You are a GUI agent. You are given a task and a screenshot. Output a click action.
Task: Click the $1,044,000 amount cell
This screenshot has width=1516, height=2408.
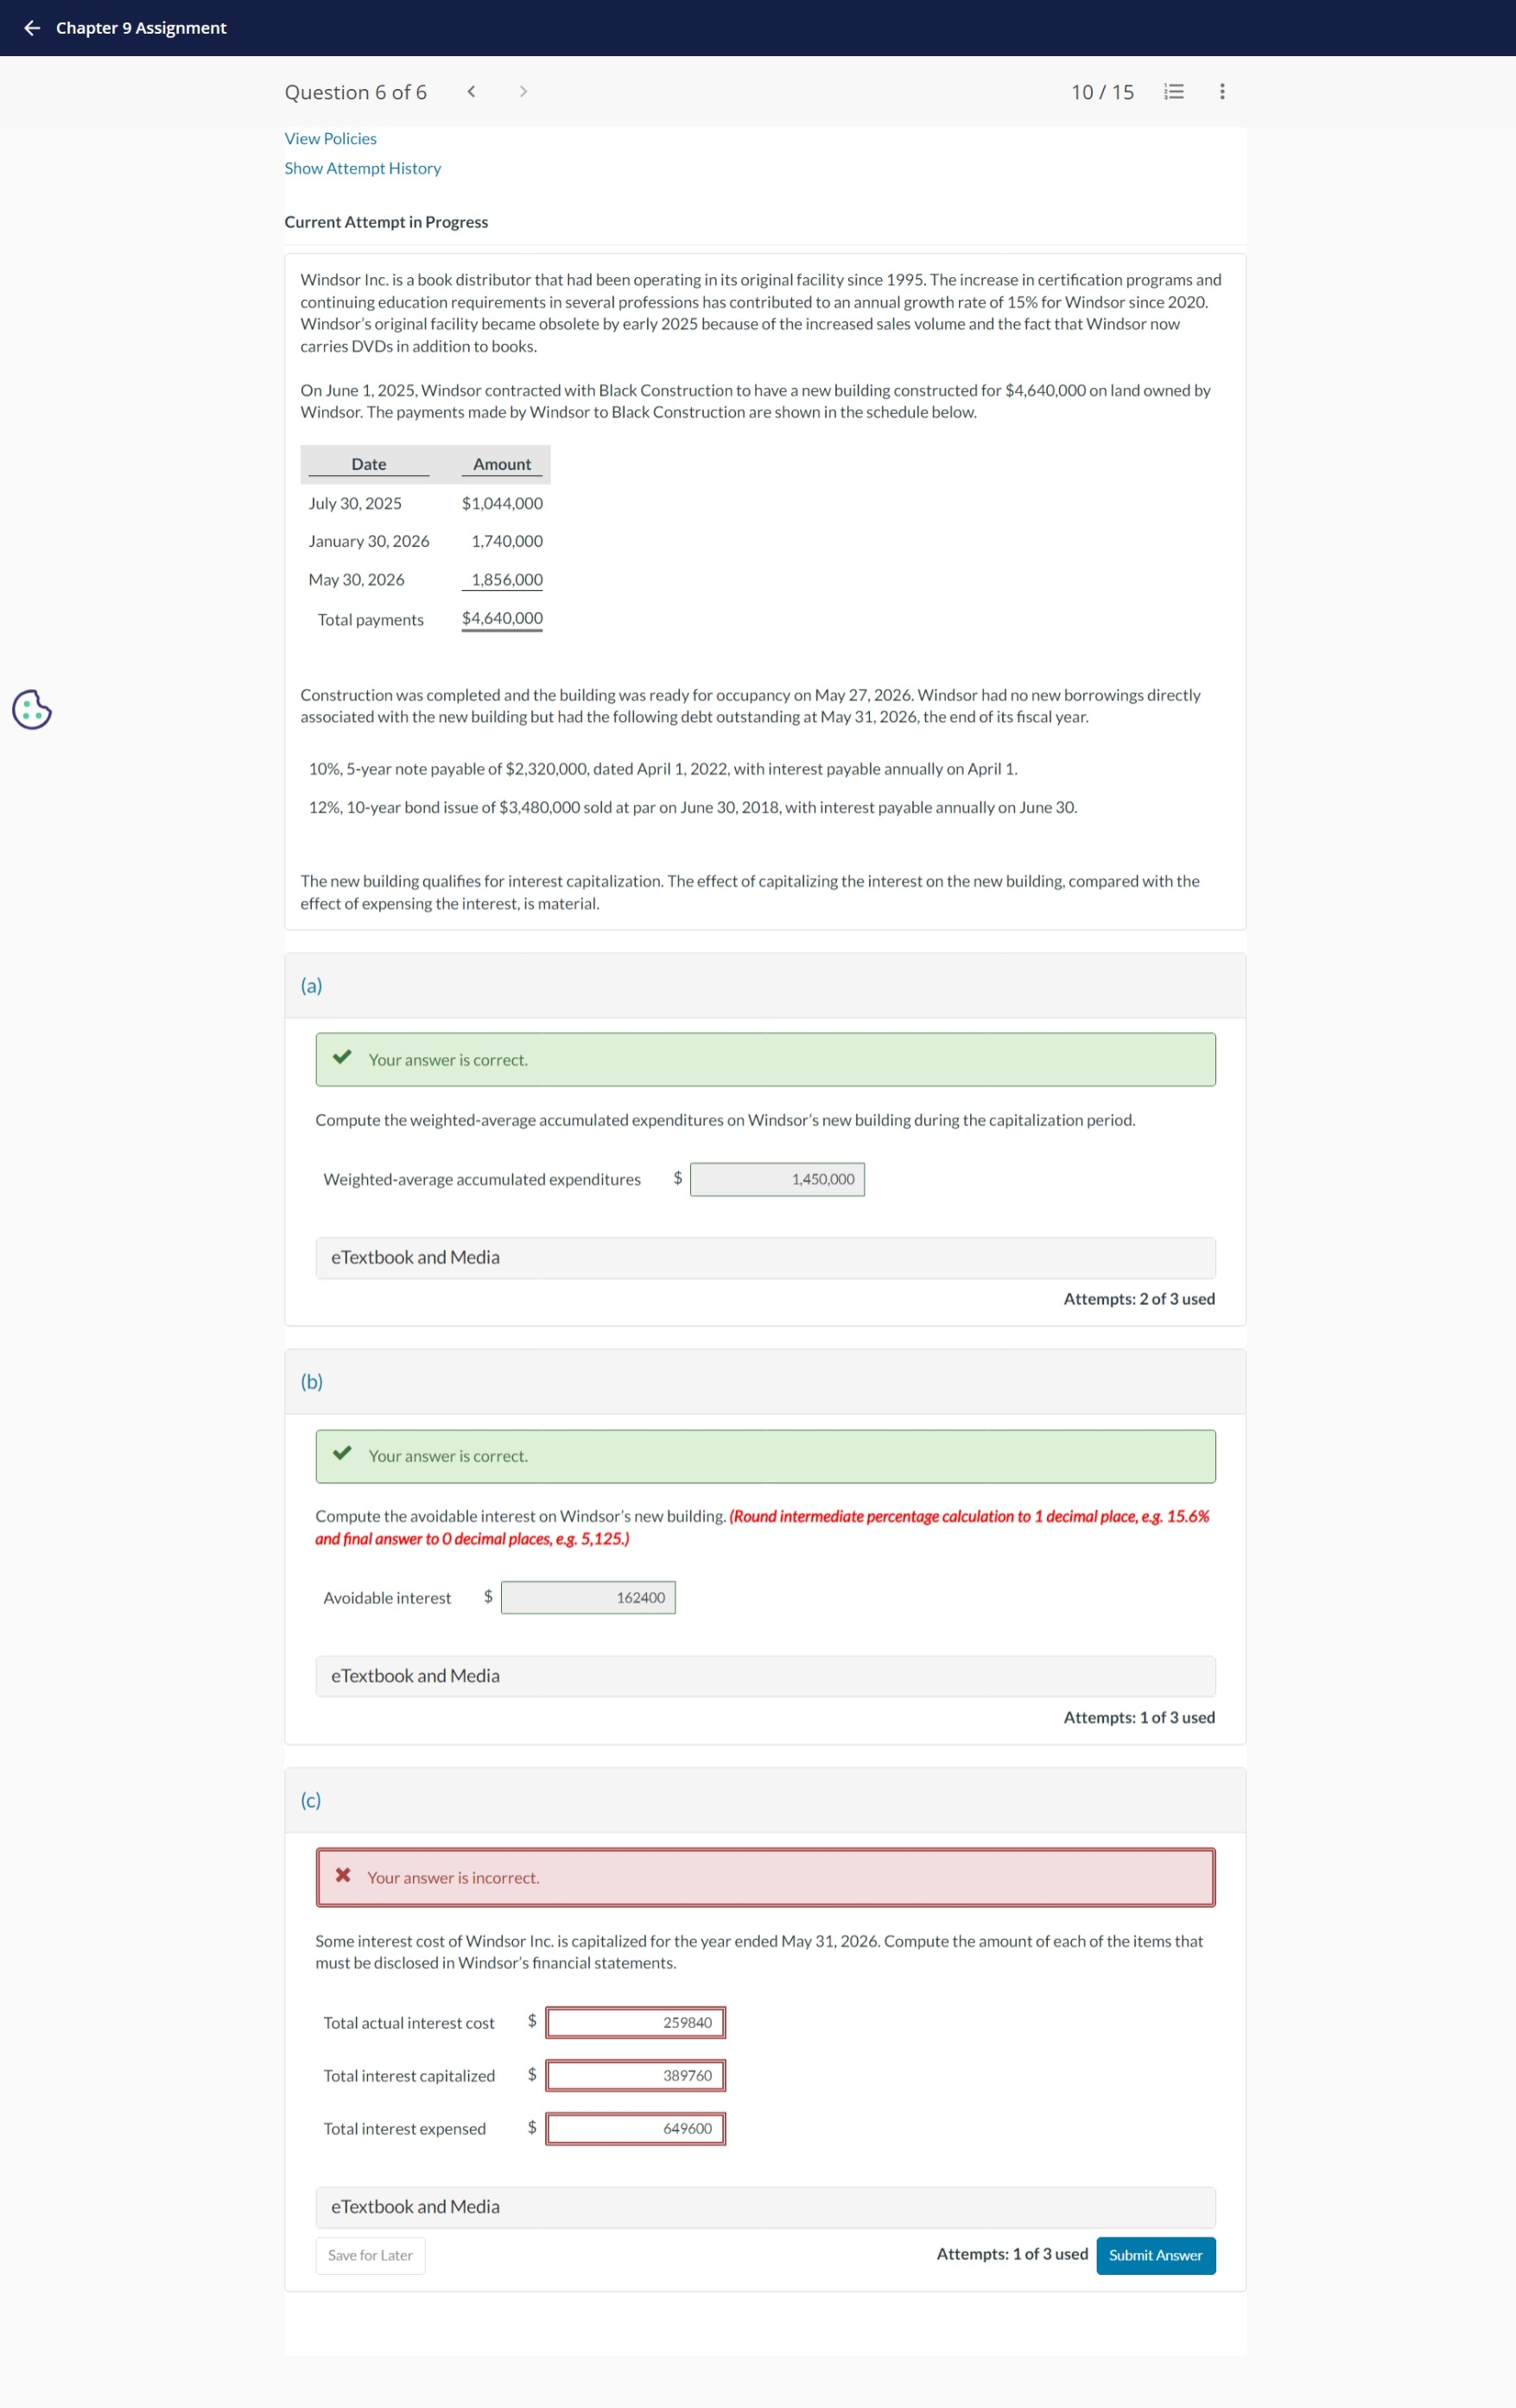click(502, 503)
